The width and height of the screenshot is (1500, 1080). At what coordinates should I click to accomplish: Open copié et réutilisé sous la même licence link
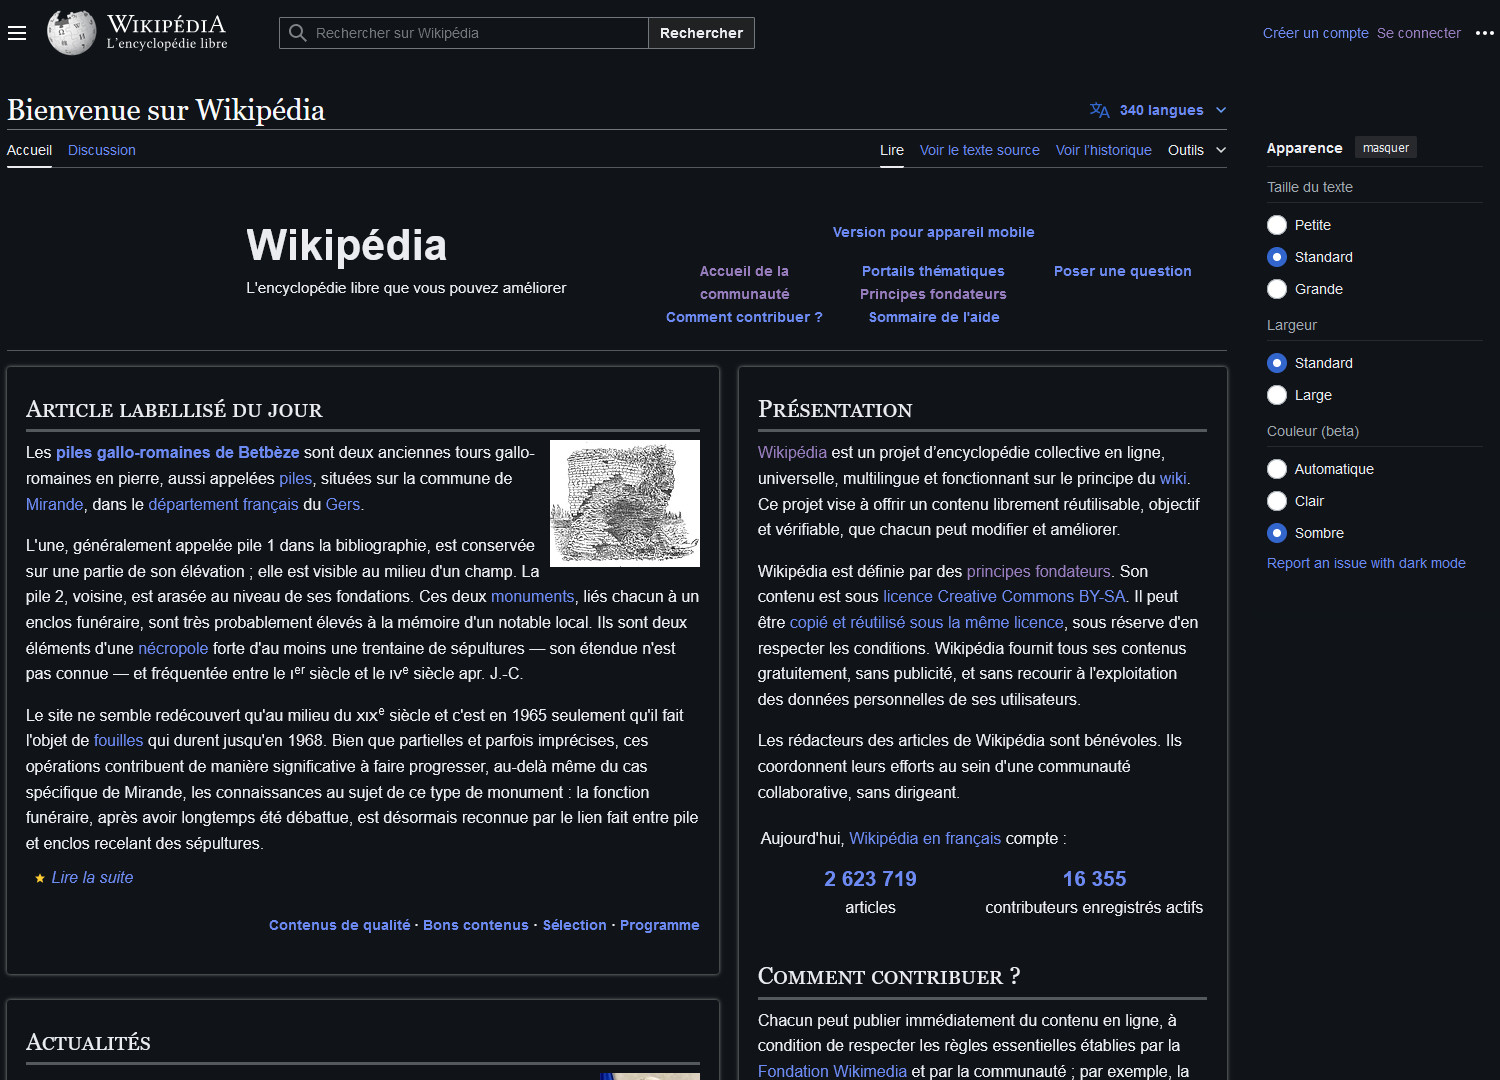[x=927, y=623]
